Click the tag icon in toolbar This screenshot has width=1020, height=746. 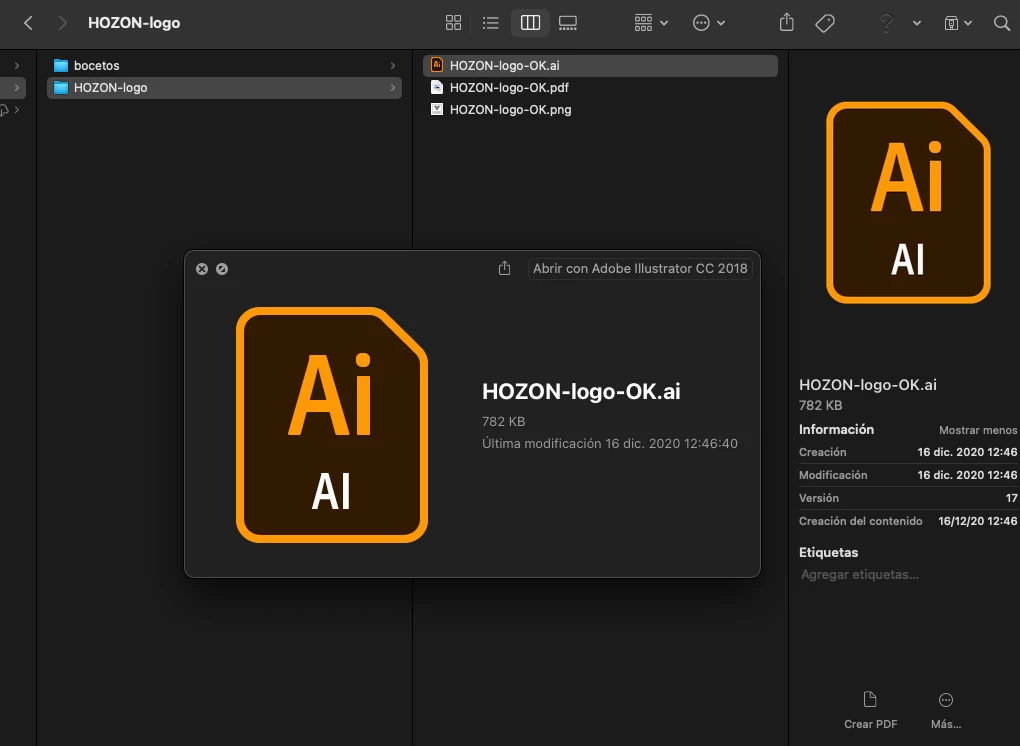825,23
